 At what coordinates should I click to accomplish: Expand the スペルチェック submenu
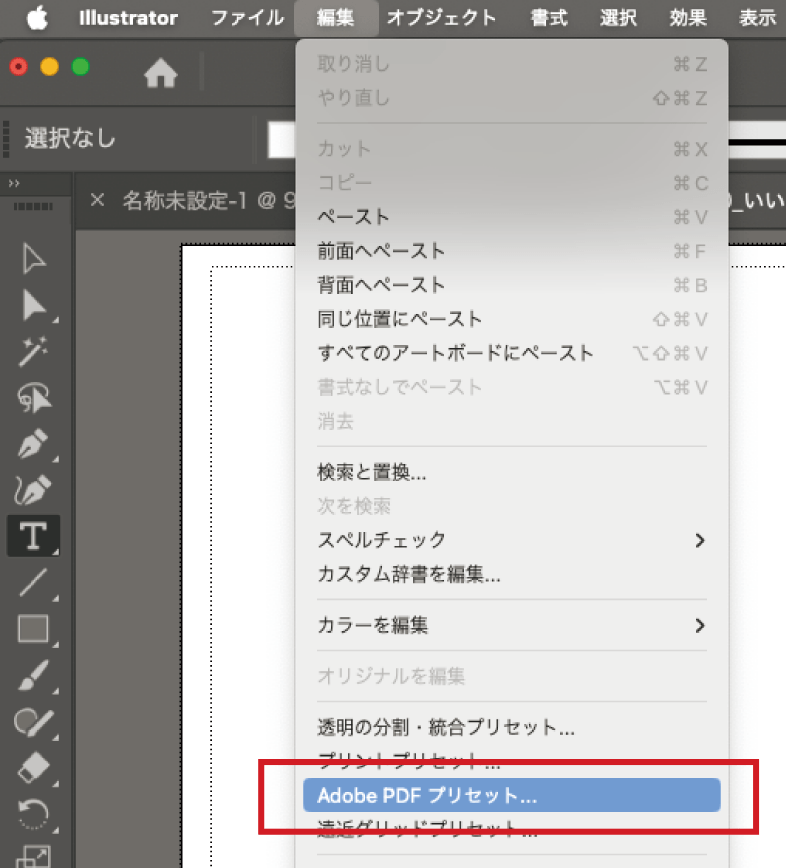pos(512,540)
